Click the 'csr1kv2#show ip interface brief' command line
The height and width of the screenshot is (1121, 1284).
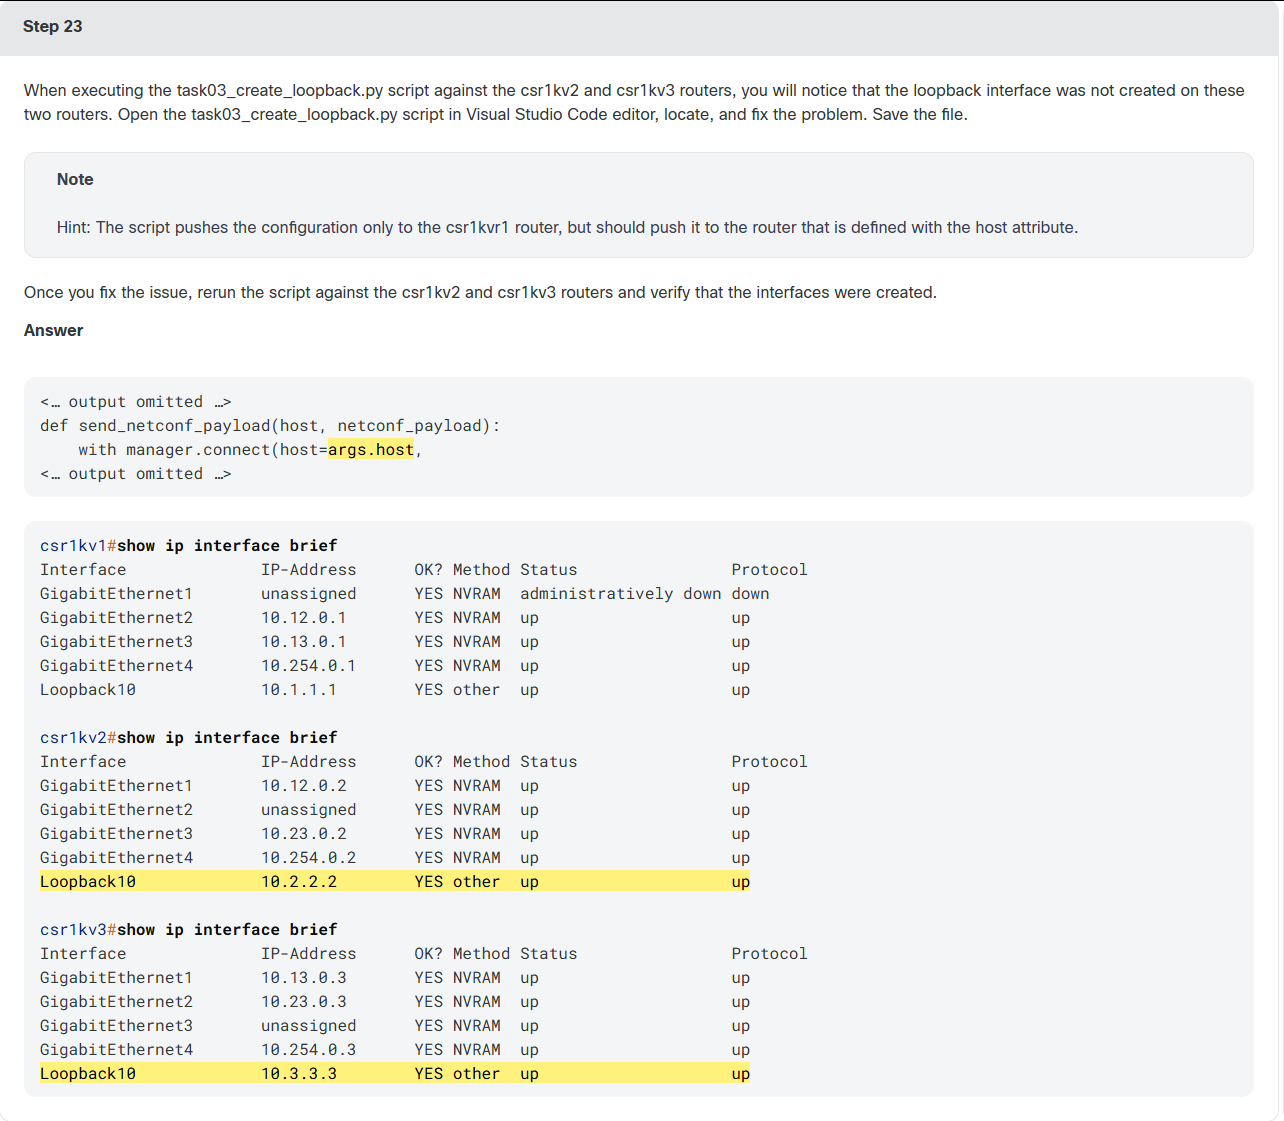[189, 738]
